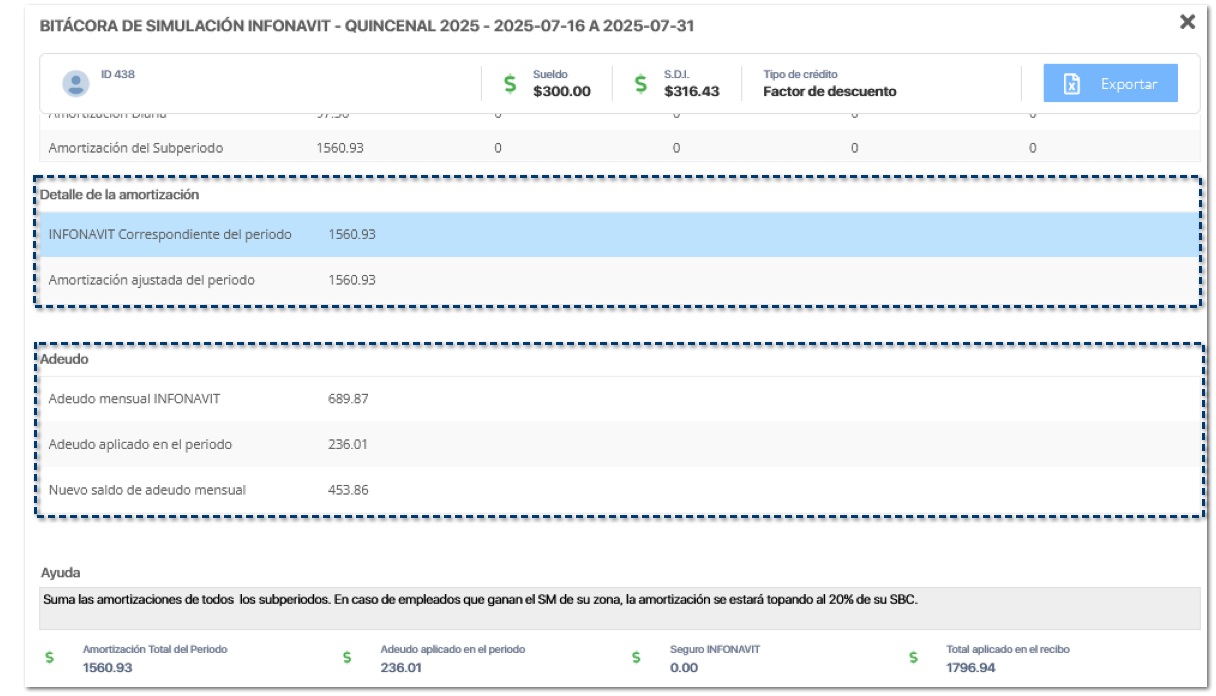This screenshot has width=1216, height=696.
Task: Click dollar icon beside Total aplicado en el recibo
Action: tap(914, 658)
